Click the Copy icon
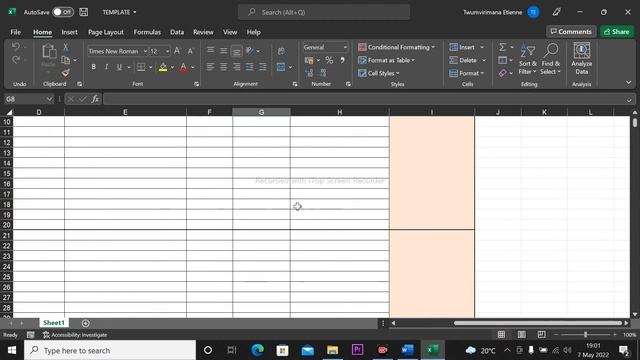 coord(65,60)
